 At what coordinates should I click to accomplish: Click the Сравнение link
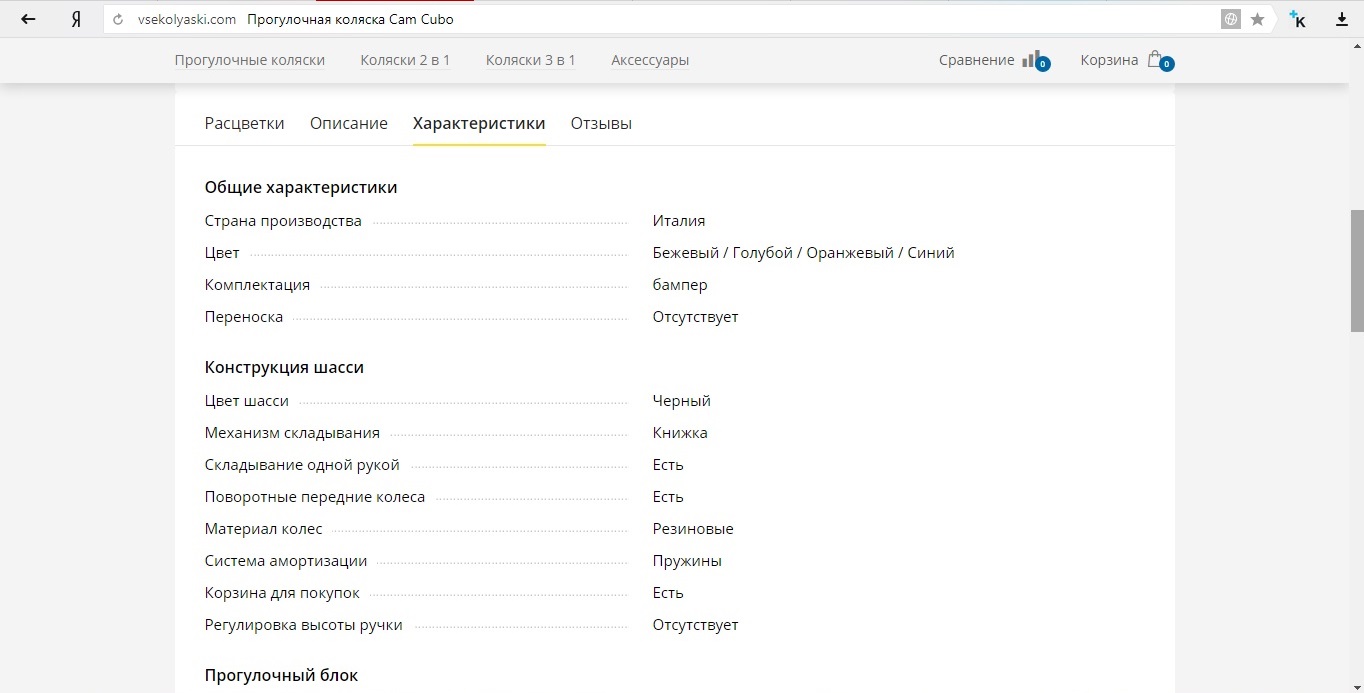pyautogui.click(x=977, y=60)
